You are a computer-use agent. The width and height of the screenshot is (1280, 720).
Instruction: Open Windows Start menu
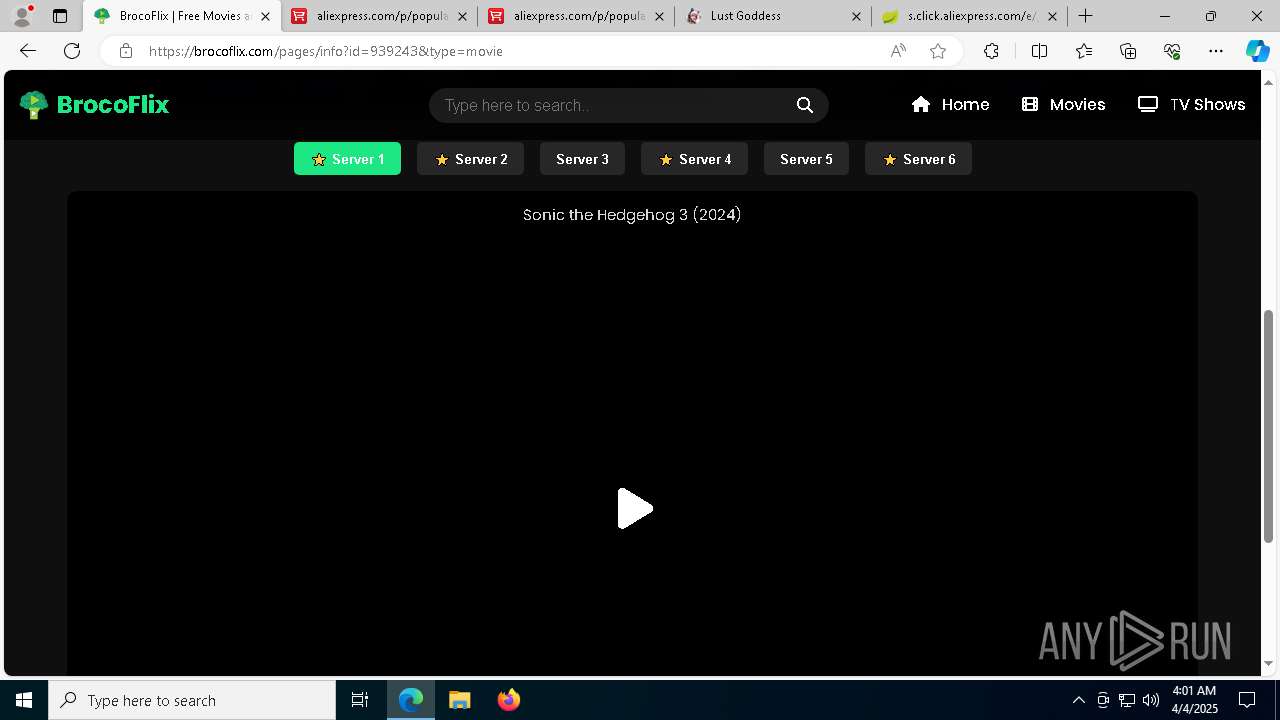(24, 700)
